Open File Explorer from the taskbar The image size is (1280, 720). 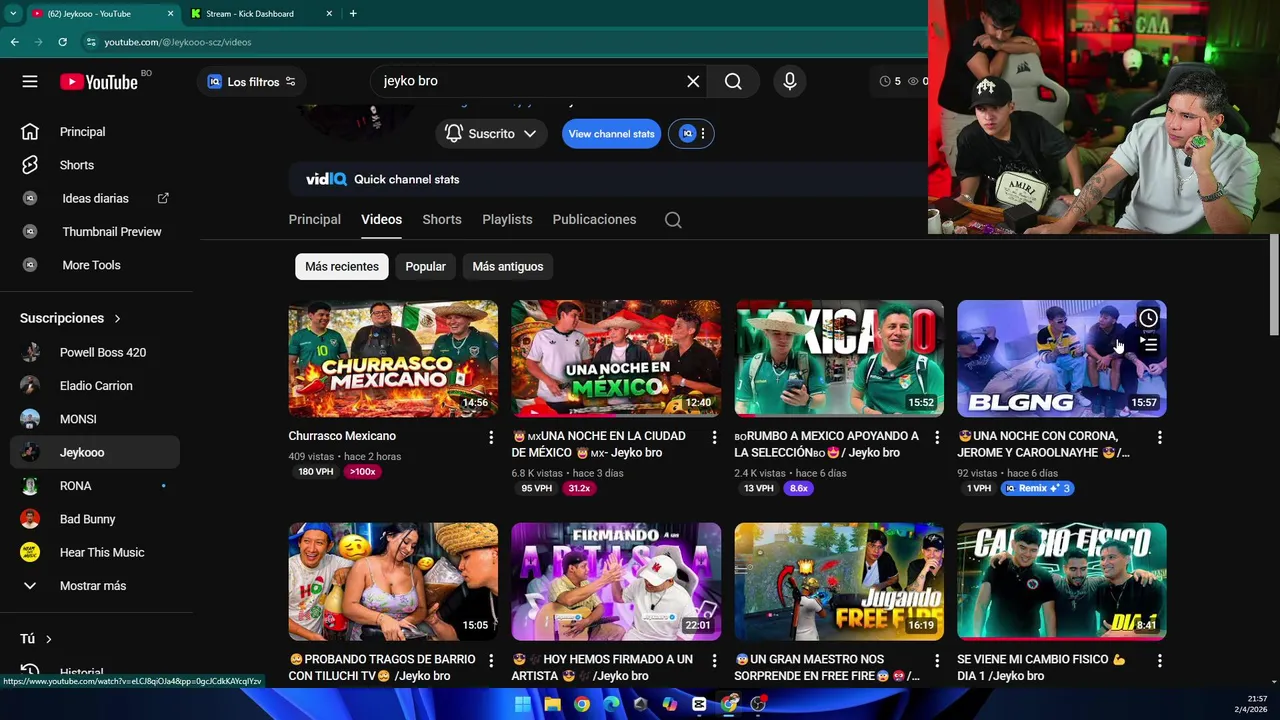pos(552,704)
